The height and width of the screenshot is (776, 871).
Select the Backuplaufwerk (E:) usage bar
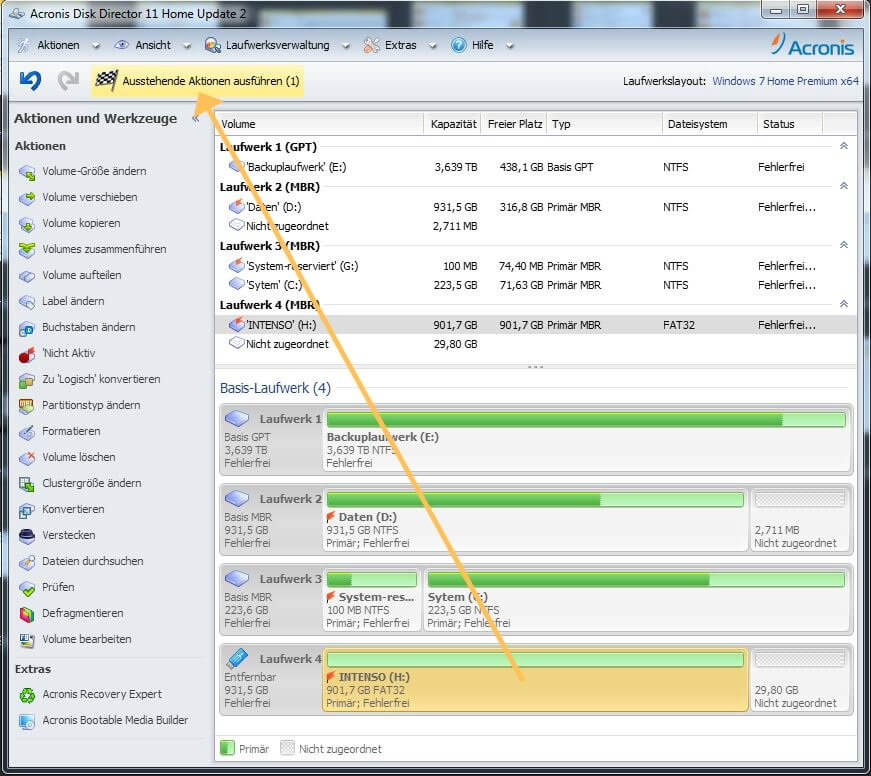coord(585,420)
